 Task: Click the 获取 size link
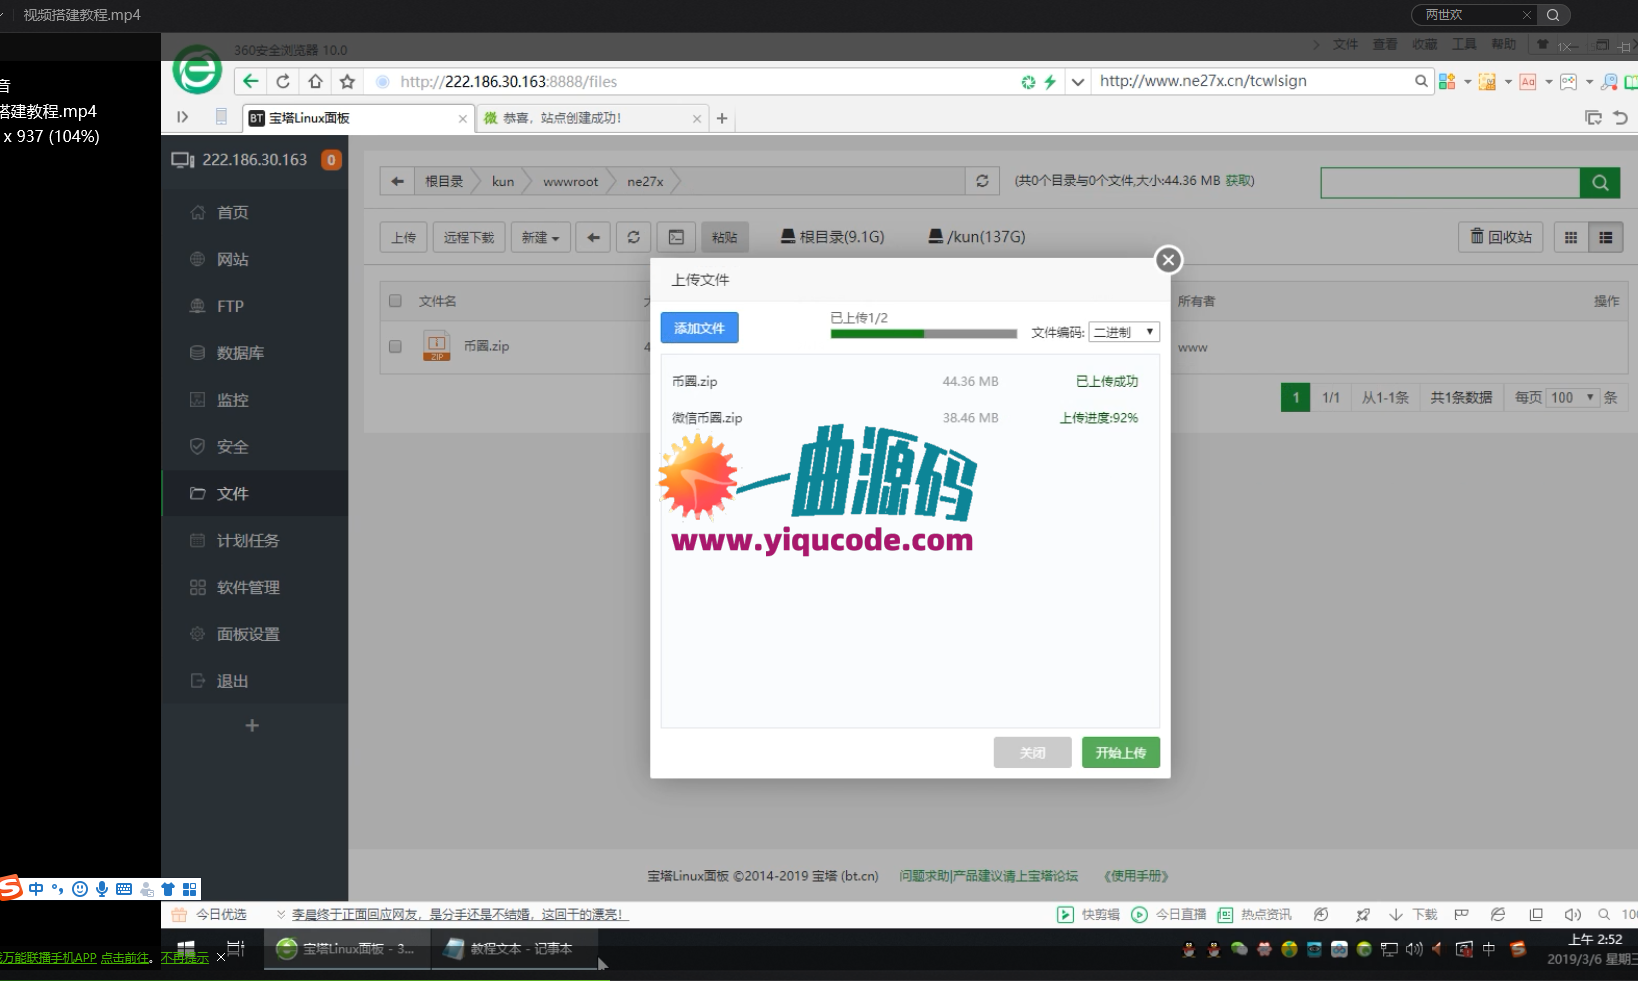[x=1239, y=181]
